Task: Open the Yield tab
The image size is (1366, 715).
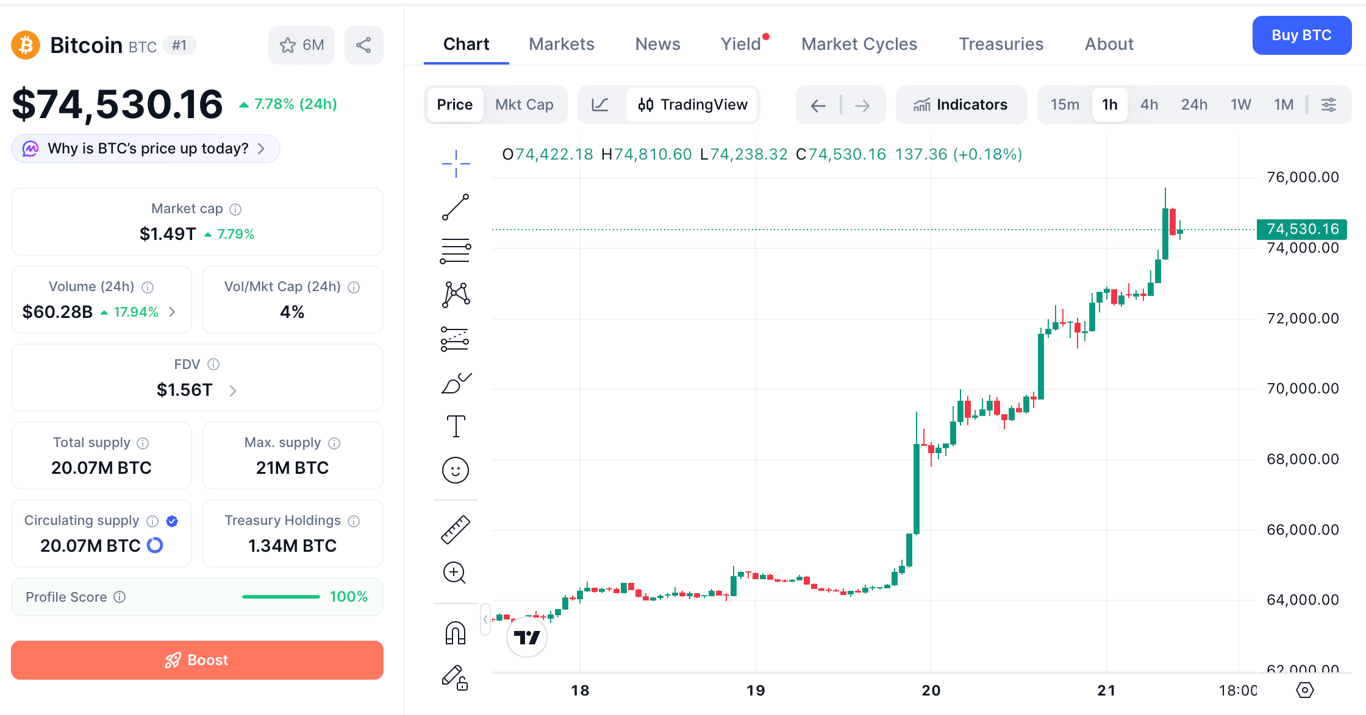Action: point(741,44)
